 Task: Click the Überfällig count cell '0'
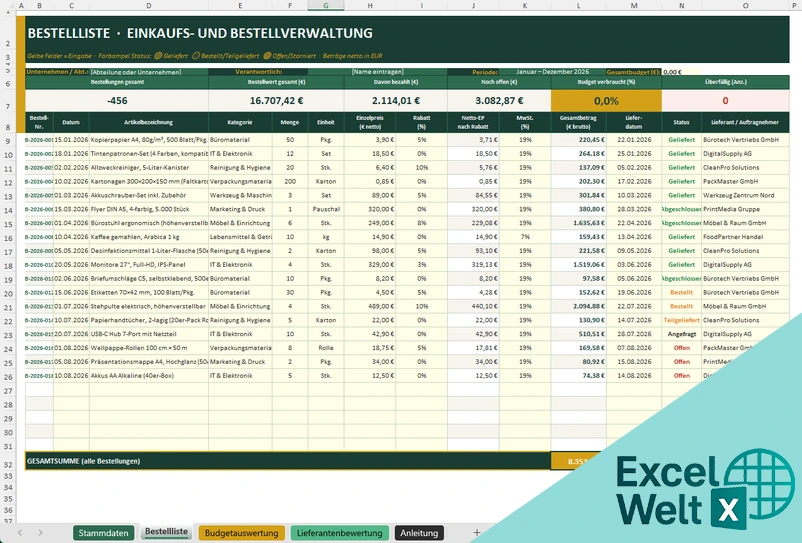(x=725, y=101)
